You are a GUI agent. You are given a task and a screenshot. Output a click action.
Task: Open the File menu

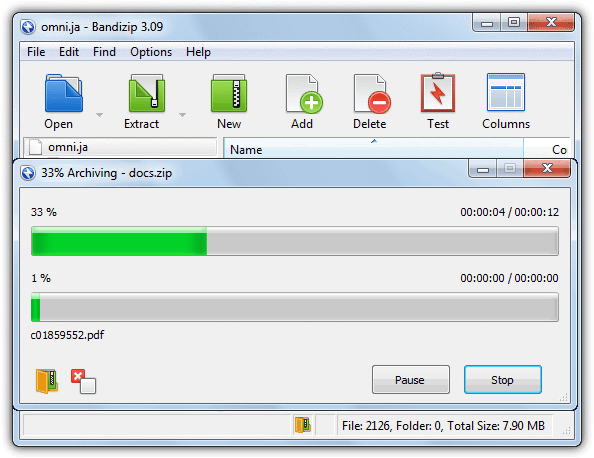point(36,52)
